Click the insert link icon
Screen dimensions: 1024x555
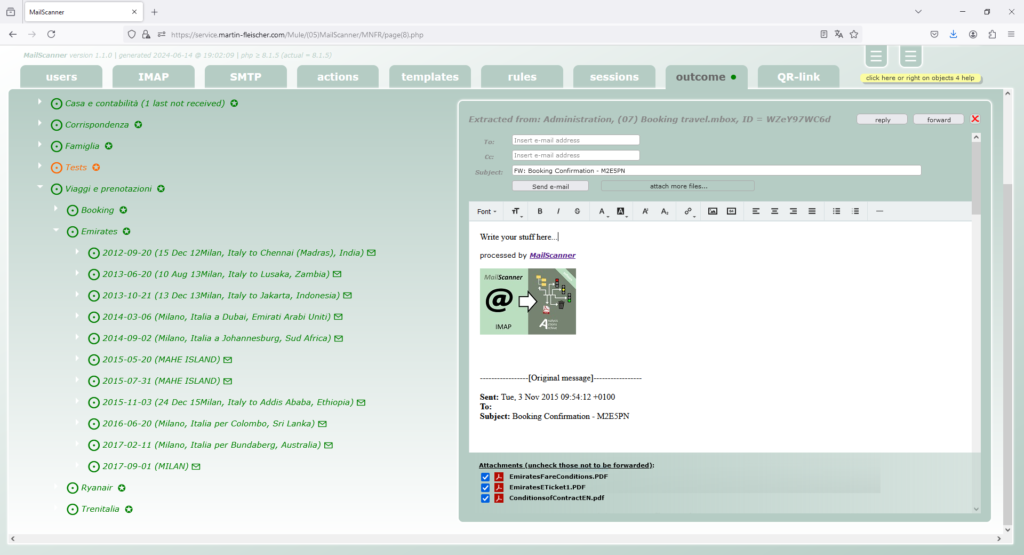tap(688, 211)
